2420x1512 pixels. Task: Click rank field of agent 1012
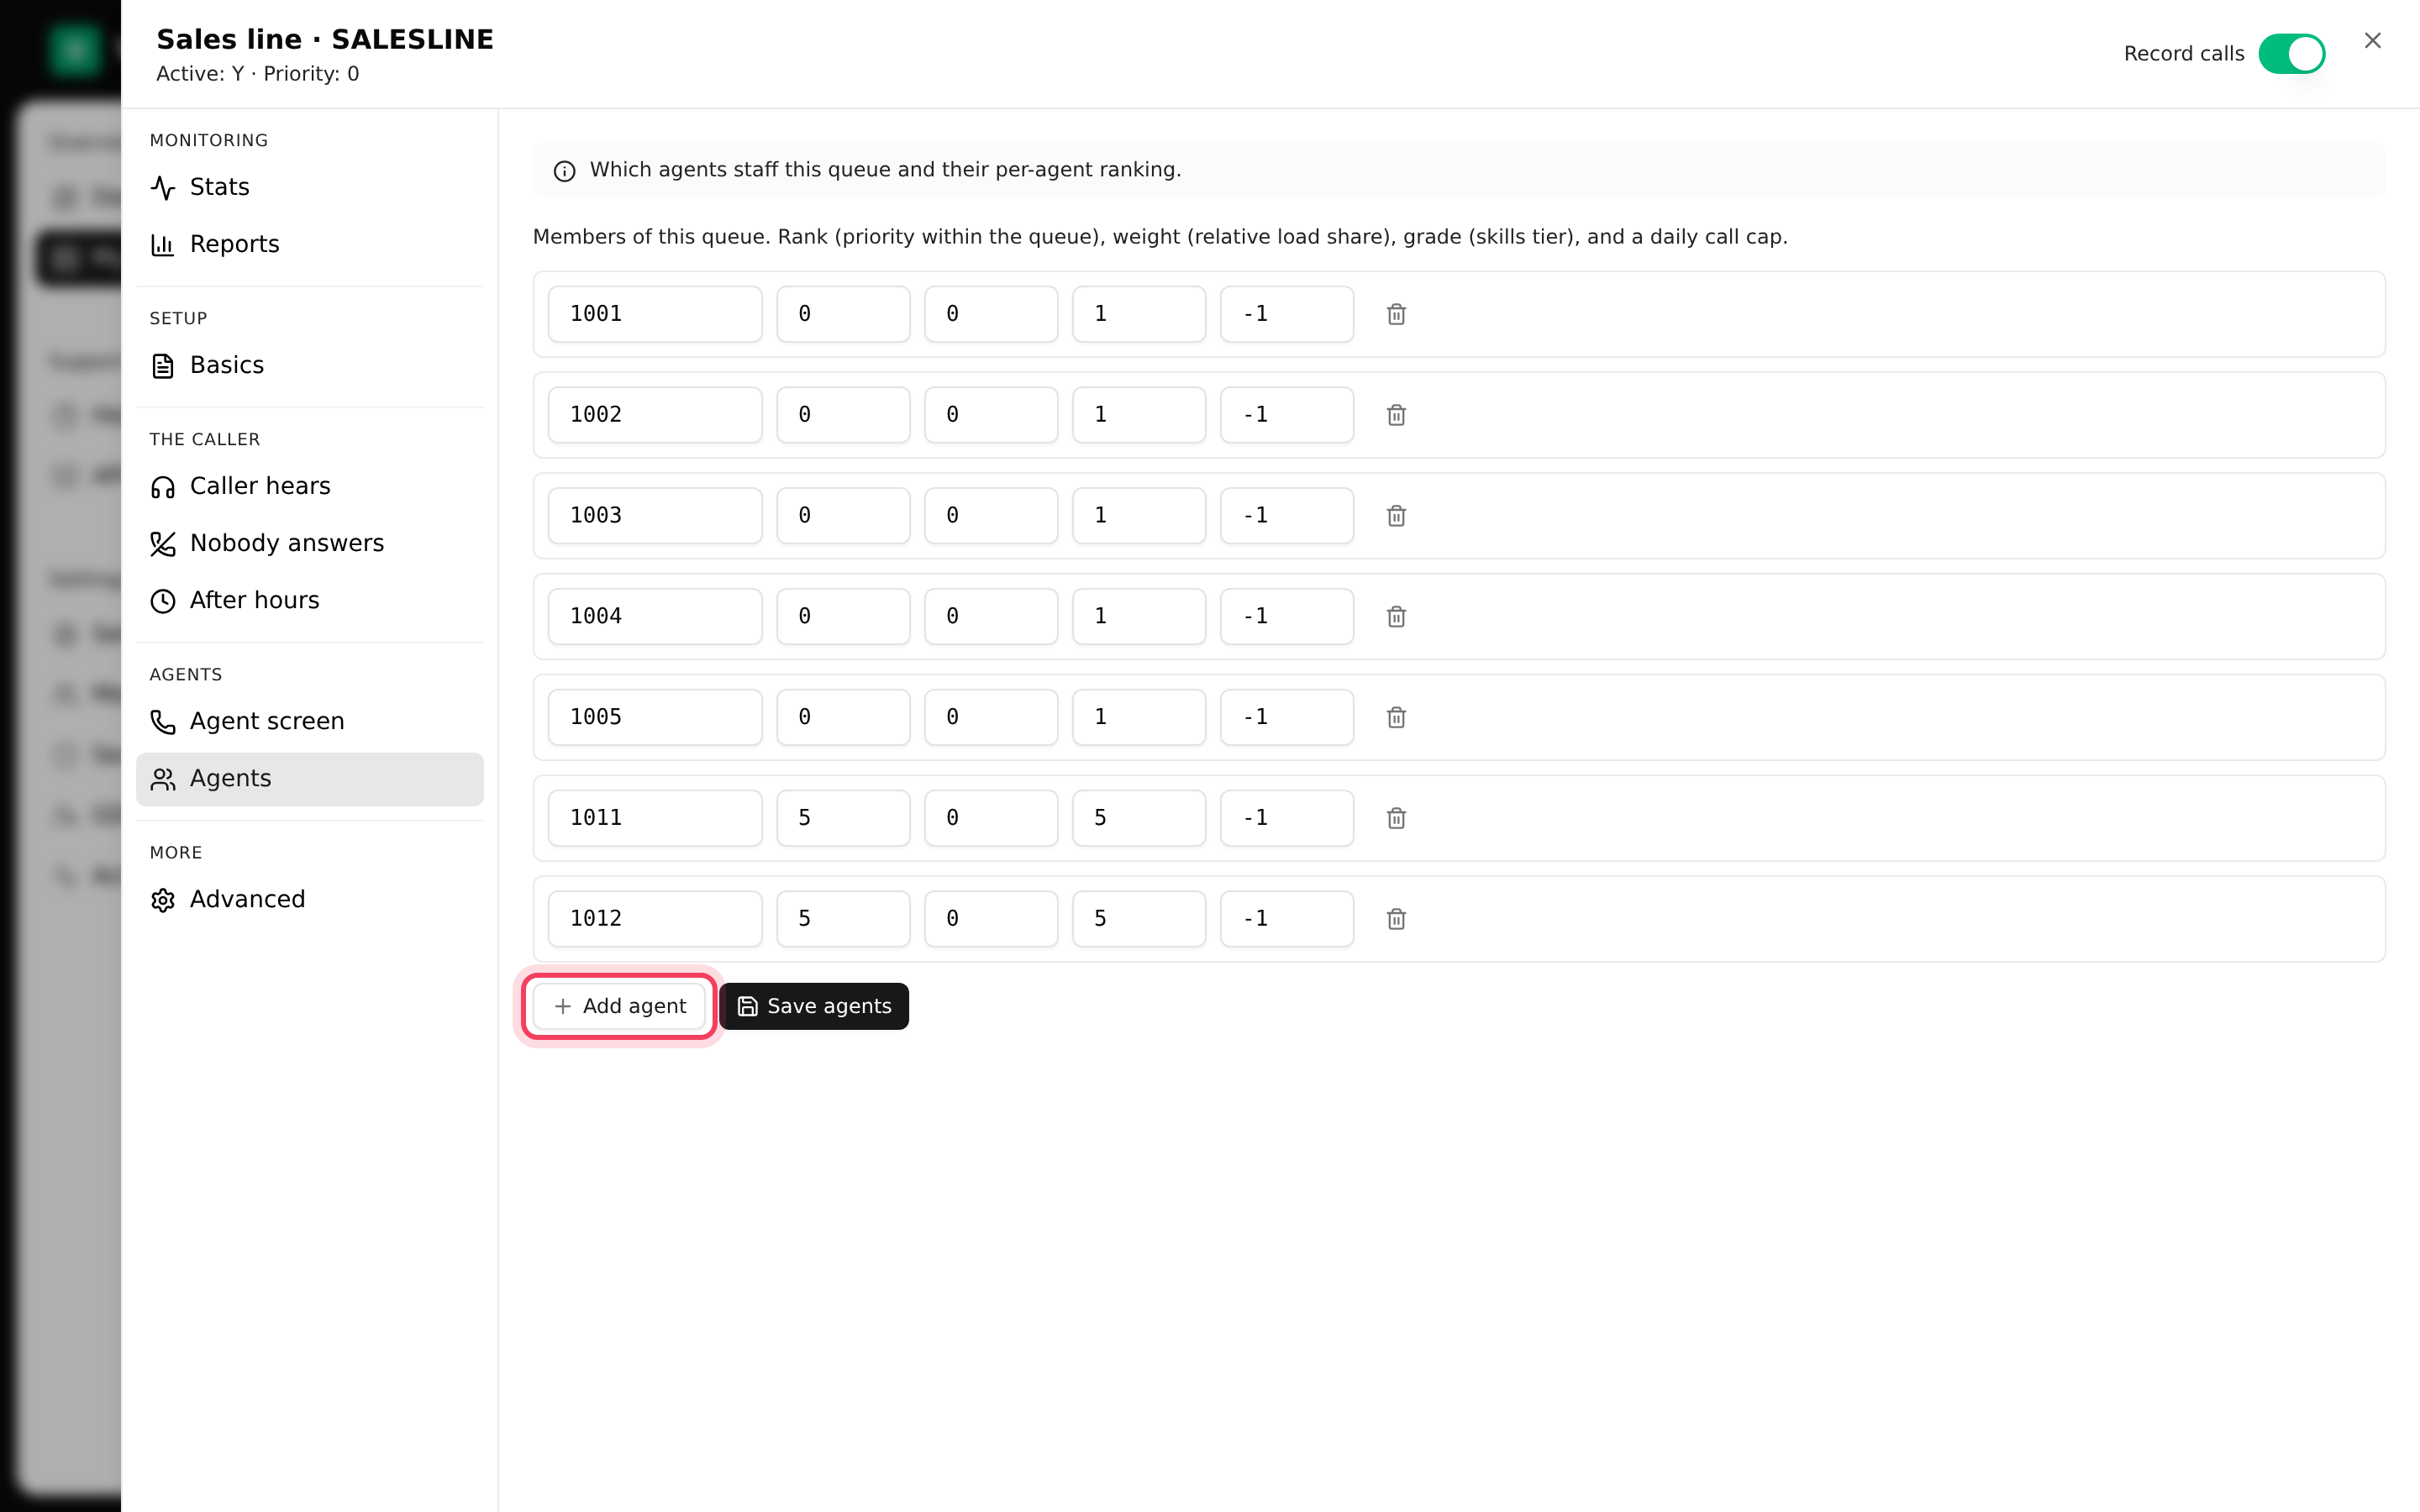click(x=843, y=919)
